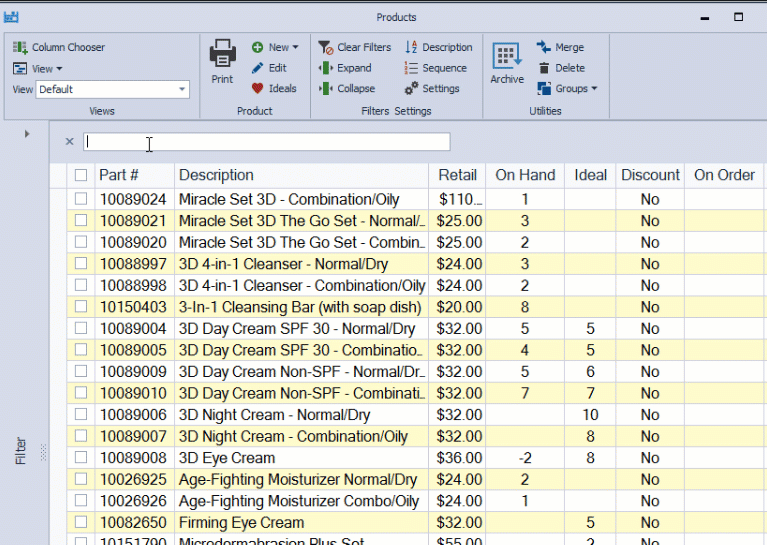
Task: Select Age-Fighting Moisturizer Combo/Oily
Action: (x=299, y=501)
